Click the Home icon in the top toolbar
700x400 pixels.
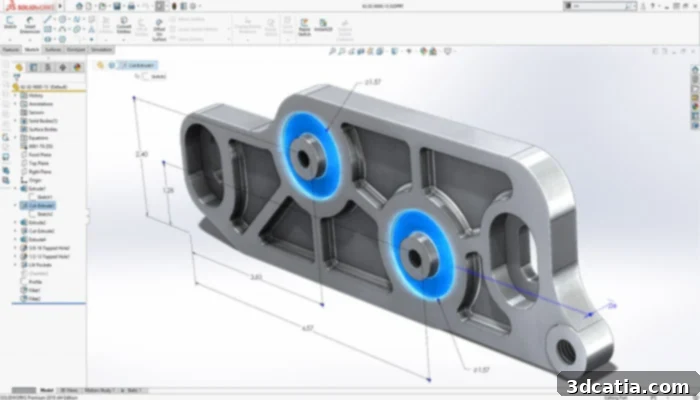[x=79, y=6]
